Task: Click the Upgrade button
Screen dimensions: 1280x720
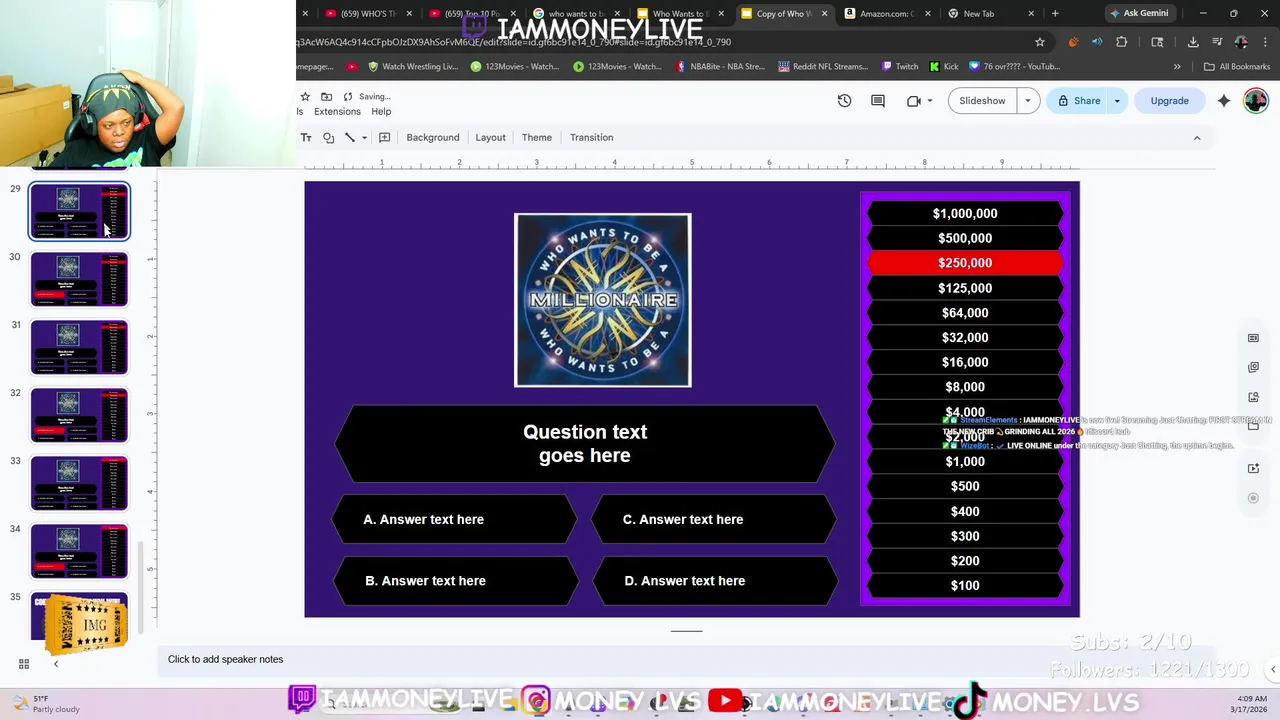Action: pyautogui.click(x=1169, y=101)
